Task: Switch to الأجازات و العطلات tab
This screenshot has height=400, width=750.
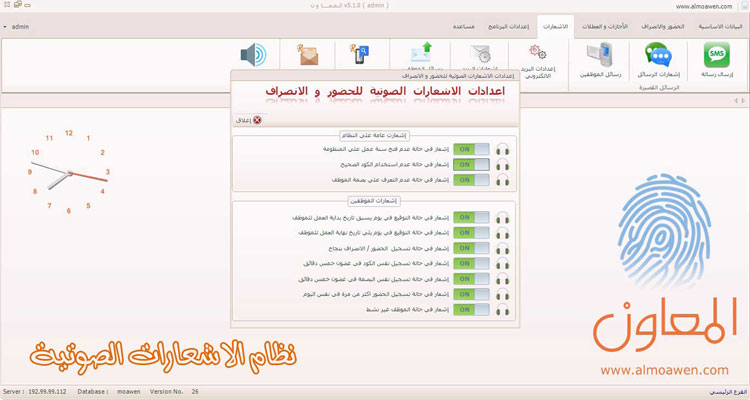Action: [x=605, y=27]
